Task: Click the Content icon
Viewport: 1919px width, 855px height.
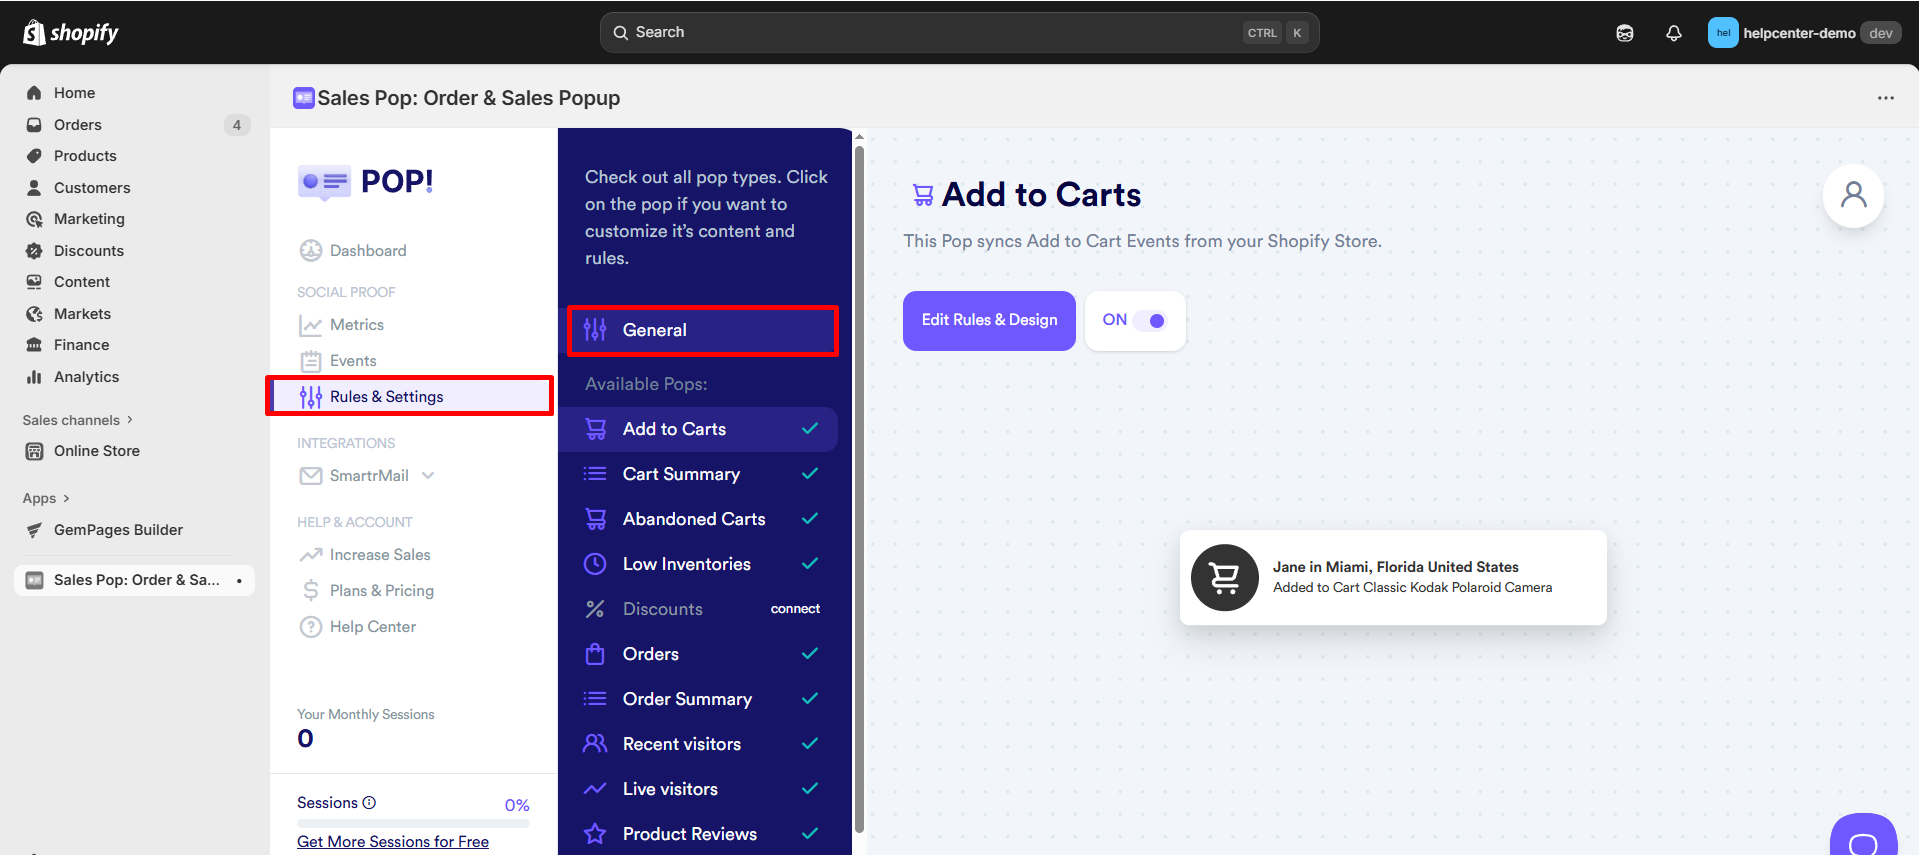Action: 34,282
